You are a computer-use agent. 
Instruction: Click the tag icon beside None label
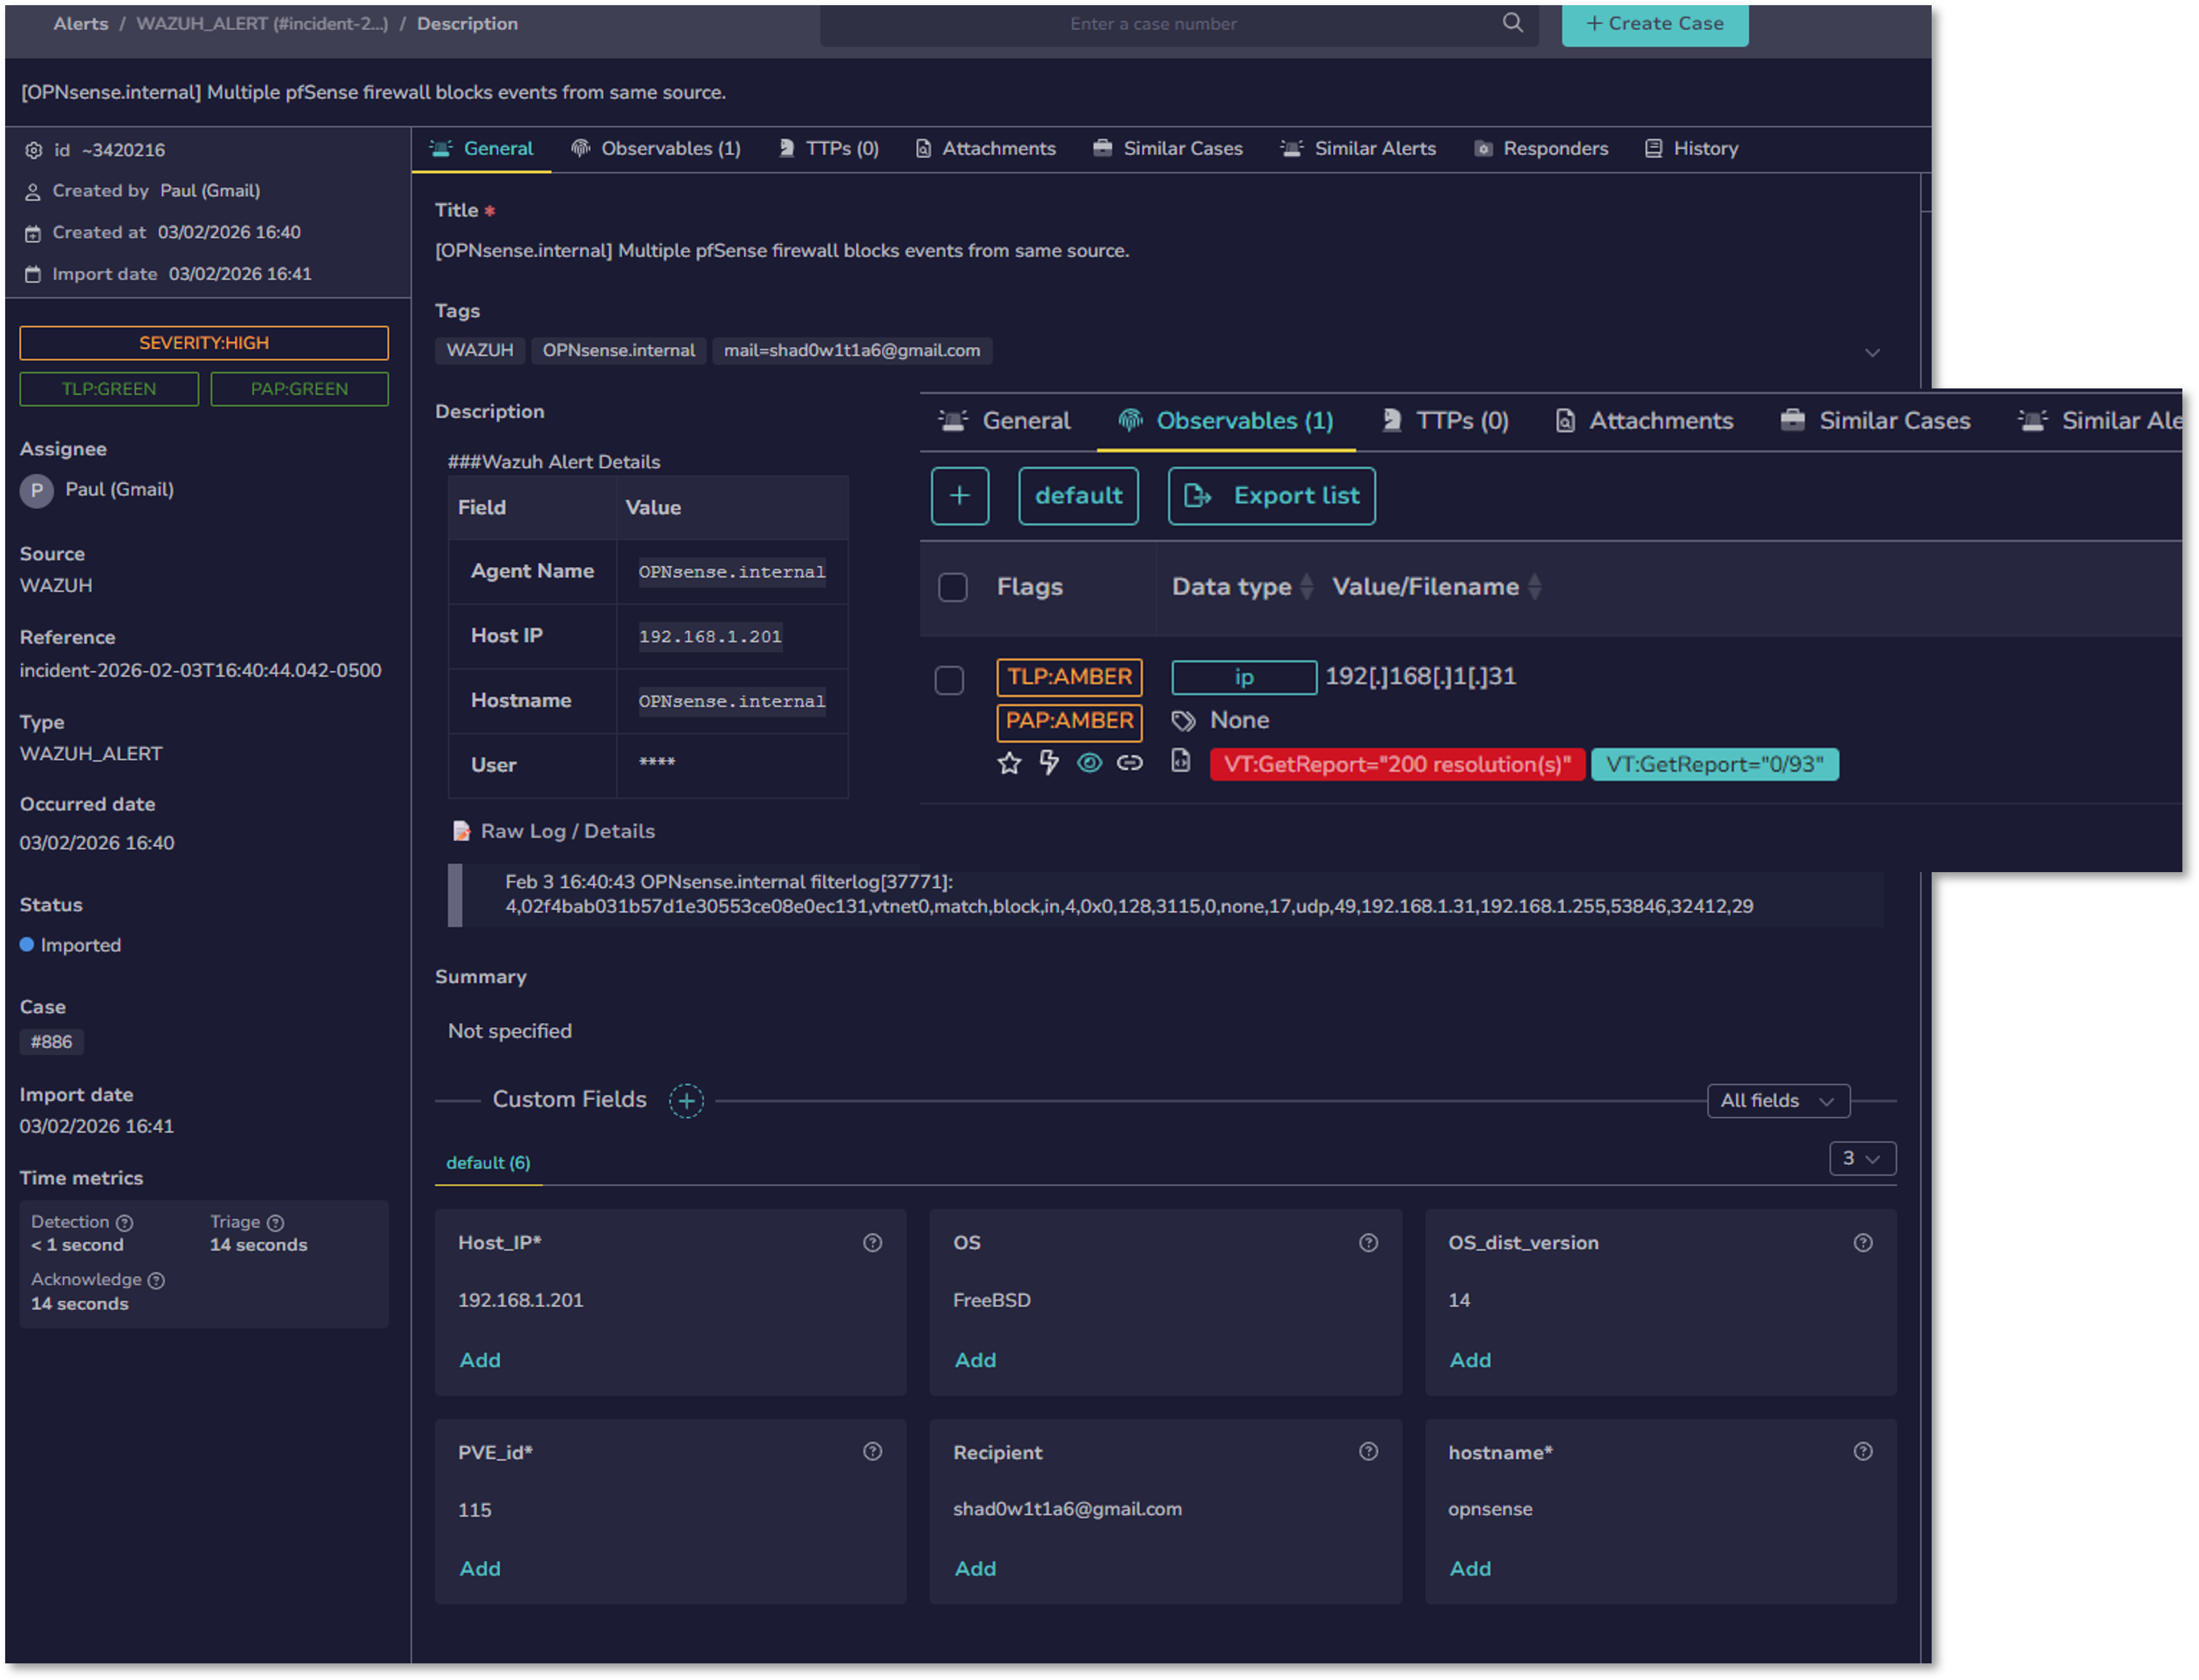pyautogui.click(x=1185, y=720)
